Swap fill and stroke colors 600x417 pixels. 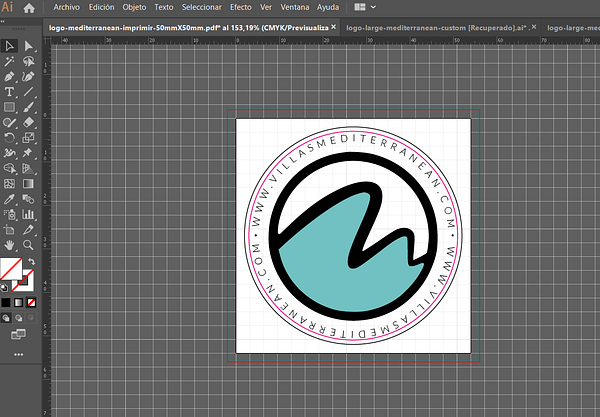[30, 262]
